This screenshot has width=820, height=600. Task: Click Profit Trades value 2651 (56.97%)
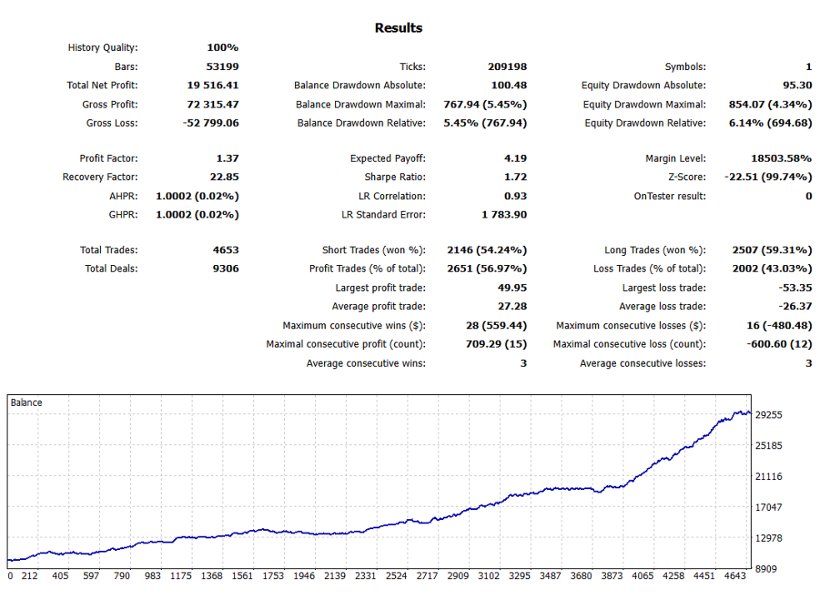click(x=487, y=268)
